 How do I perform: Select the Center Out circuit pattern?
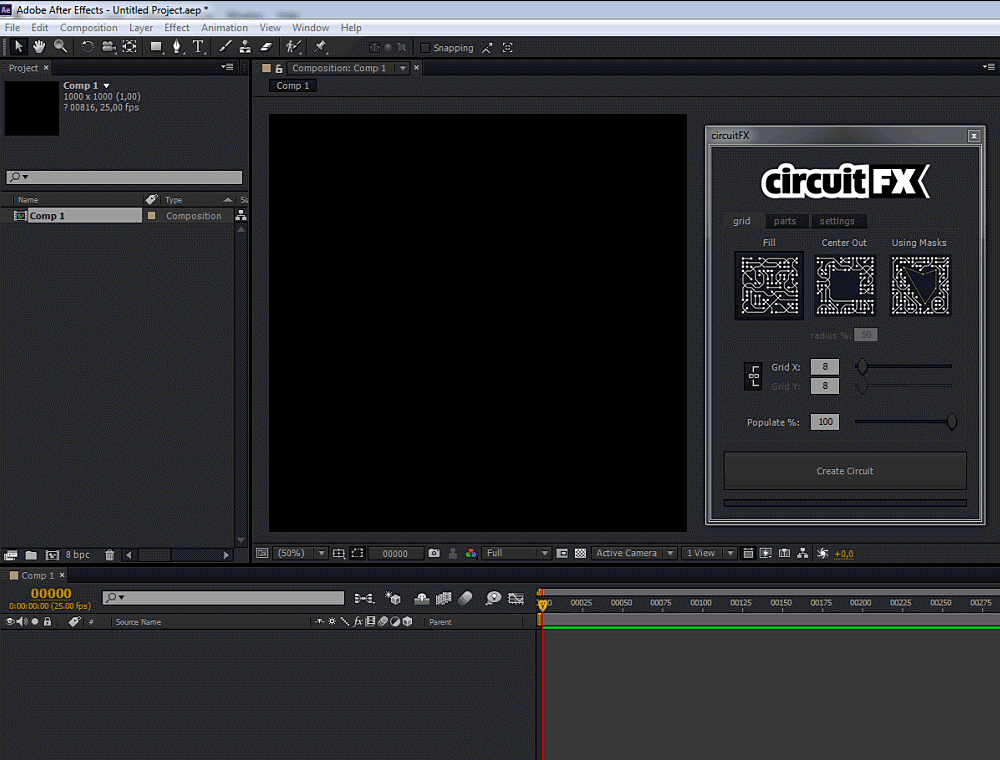(x=843, y=285)
